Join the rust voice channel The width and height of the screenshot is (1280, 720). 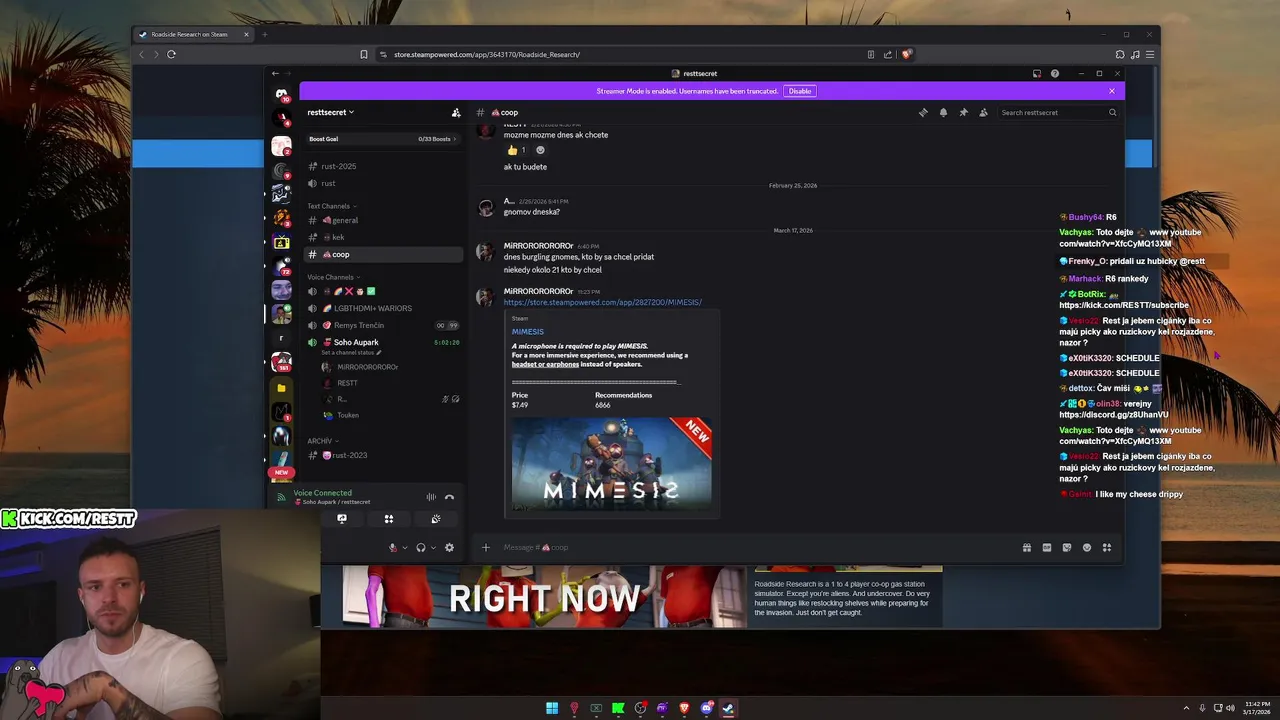coord(384,183)
